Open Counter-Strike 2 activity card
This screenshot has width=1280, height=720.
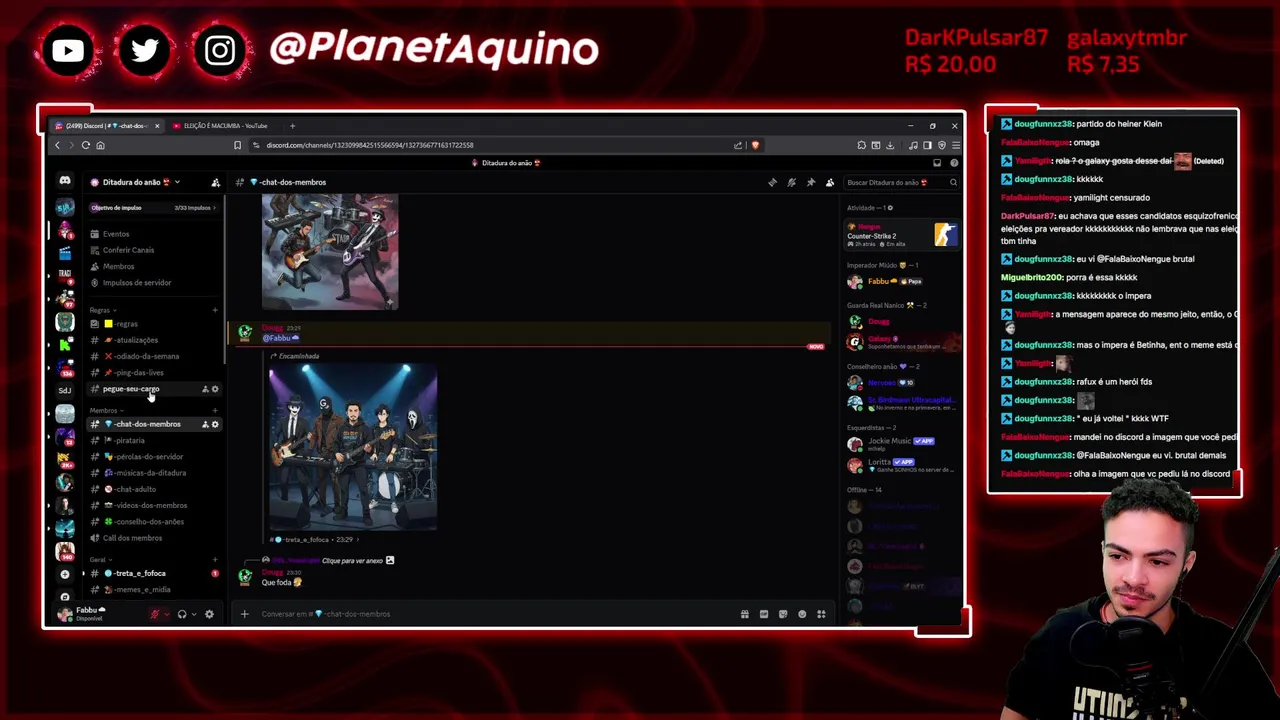pyautogui.click(x=902, y=236)
